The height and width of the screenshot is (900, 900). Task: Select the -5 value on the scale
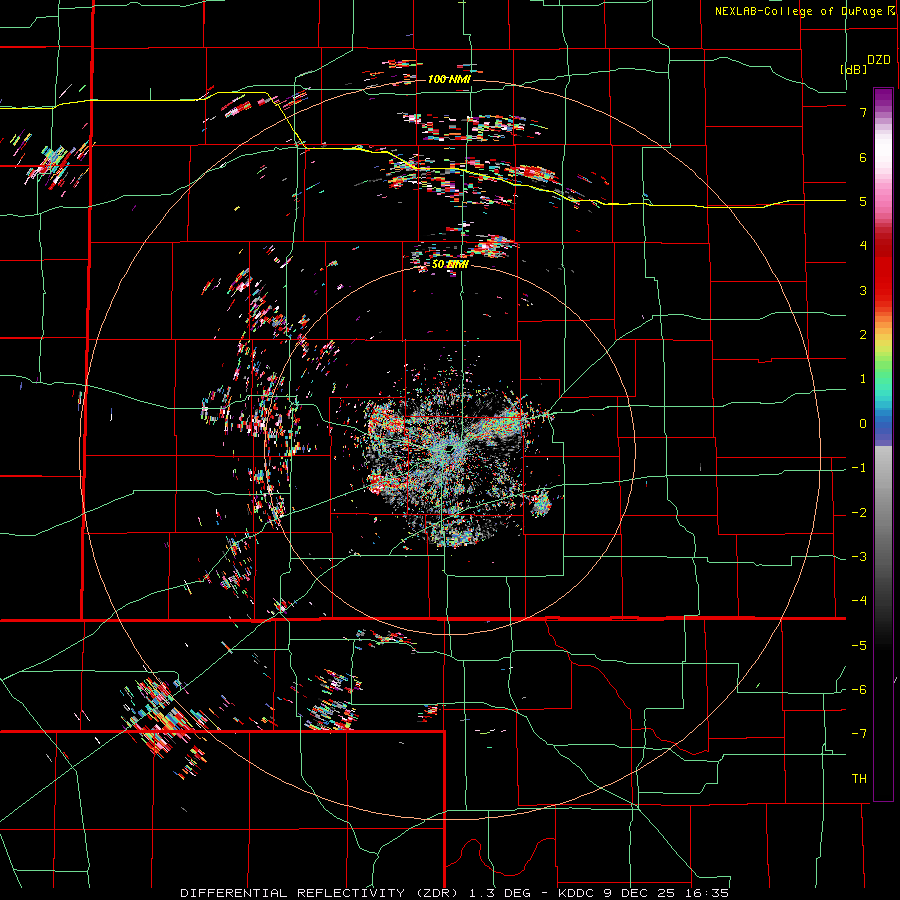click(859, 646)
